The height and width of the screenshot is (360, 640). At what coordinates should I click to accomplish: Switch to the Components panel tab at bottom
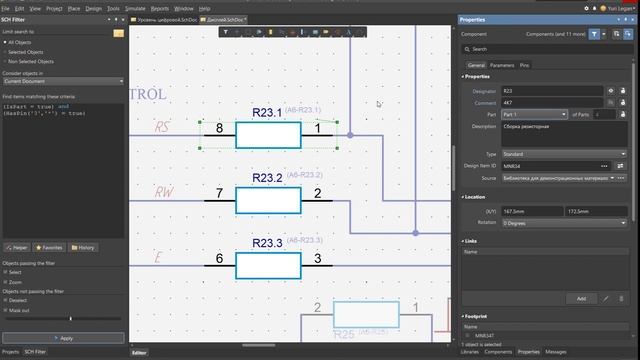498,352
